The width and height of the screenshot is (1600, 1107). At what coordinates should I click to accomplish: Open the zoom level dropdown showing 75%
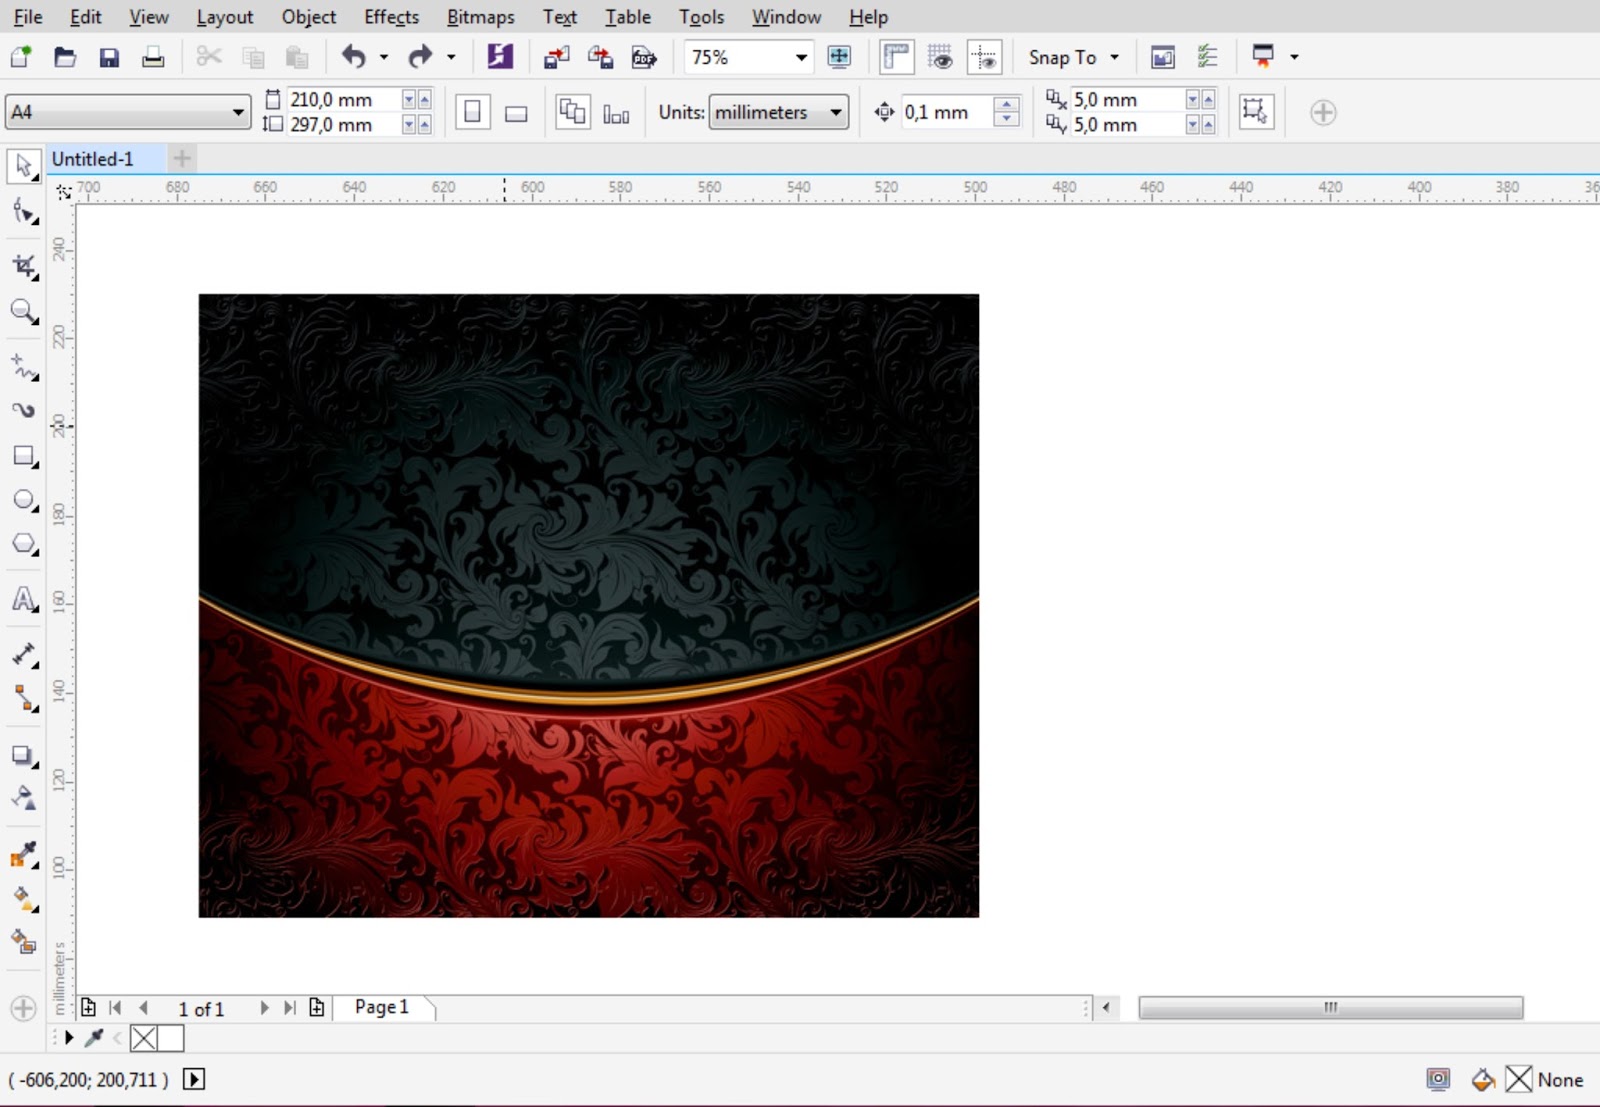click(x=801, y=57)
